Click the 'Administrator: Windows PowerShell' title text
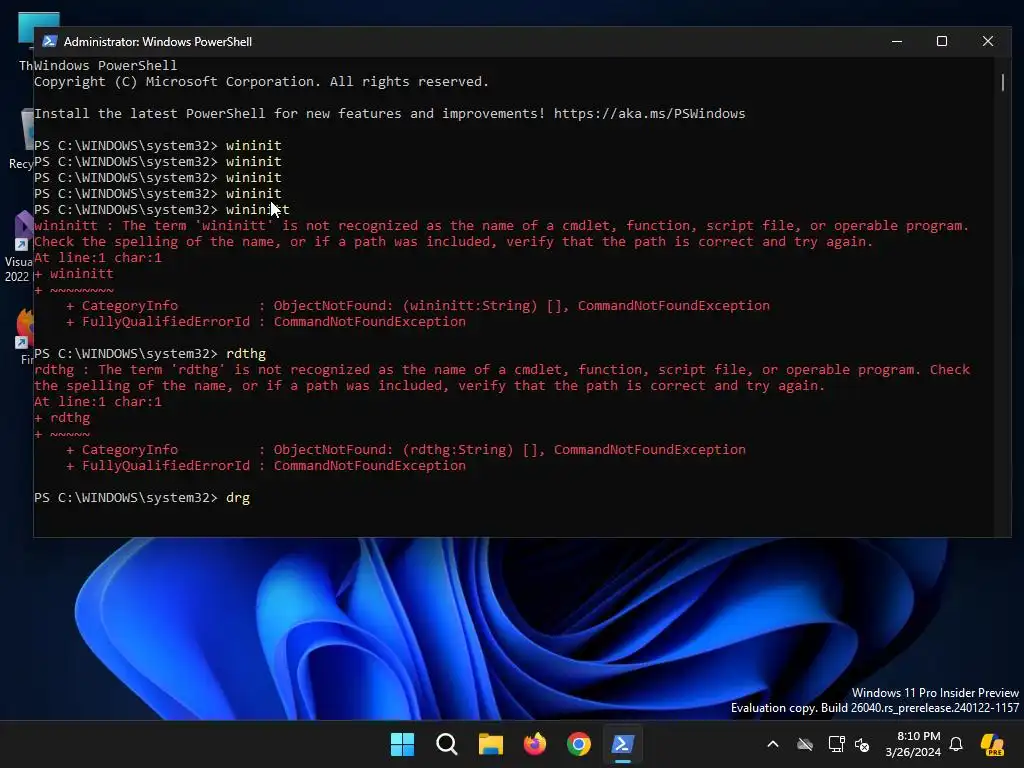1024x768 pixels. pos(157,42)
